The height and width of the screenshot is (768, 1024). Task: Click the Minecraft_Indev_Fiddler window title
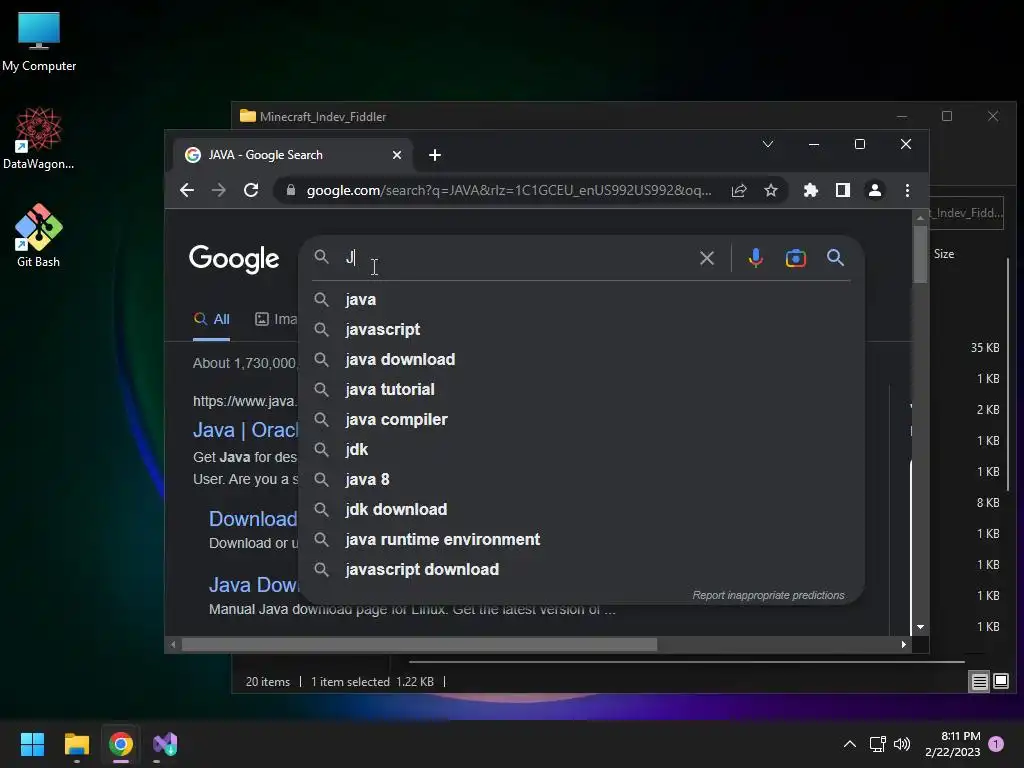[x=323, y=117]
